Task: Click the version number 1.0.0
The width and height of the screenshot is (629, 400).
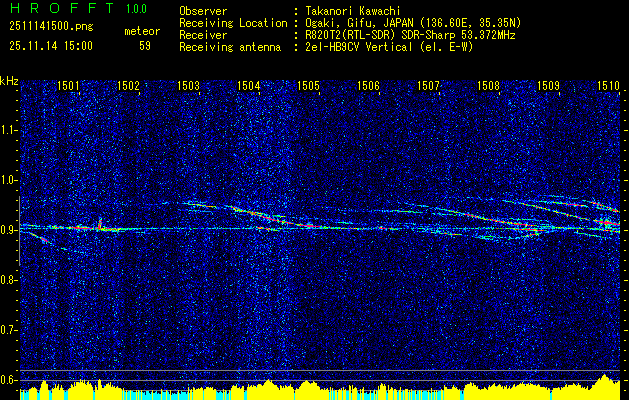Action: tap(138, 9)
